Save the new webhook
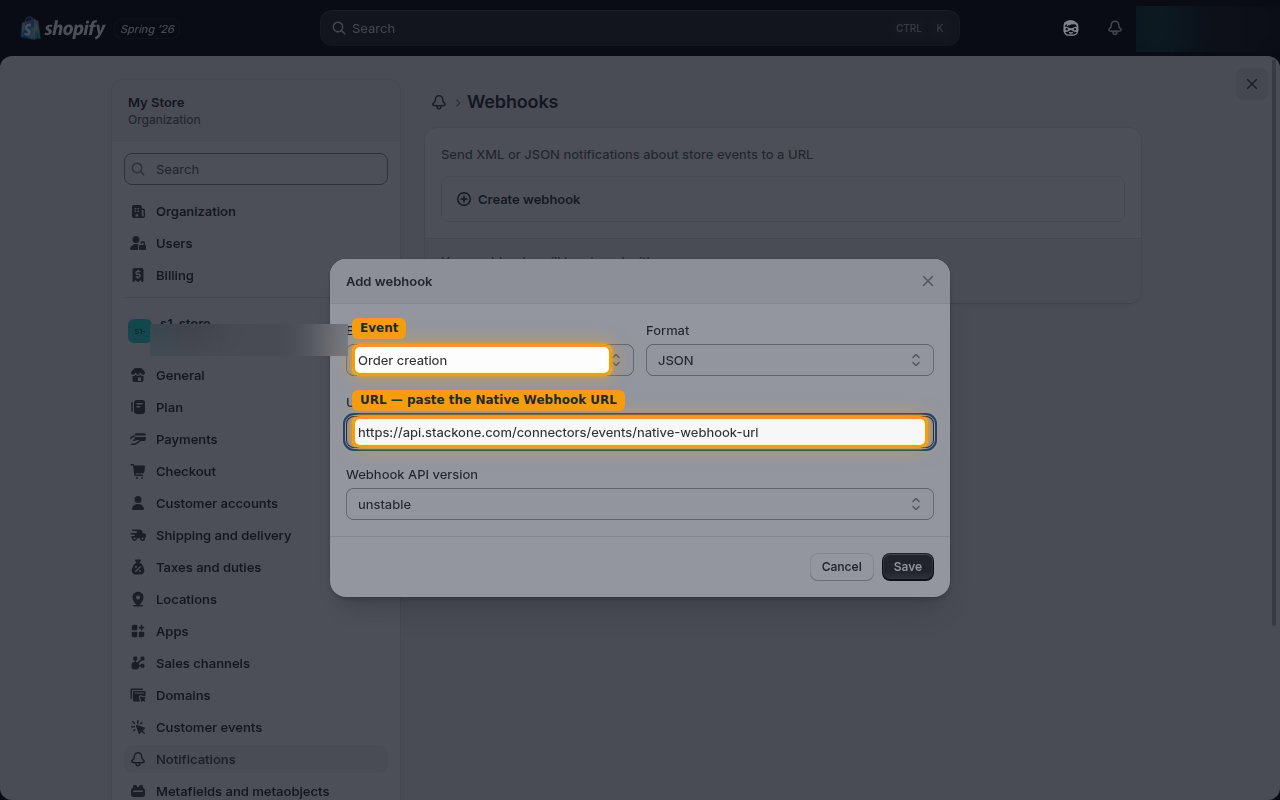The width and height of the screenshot is (1280, 800). pyautogui.click(x=908, y=566)
